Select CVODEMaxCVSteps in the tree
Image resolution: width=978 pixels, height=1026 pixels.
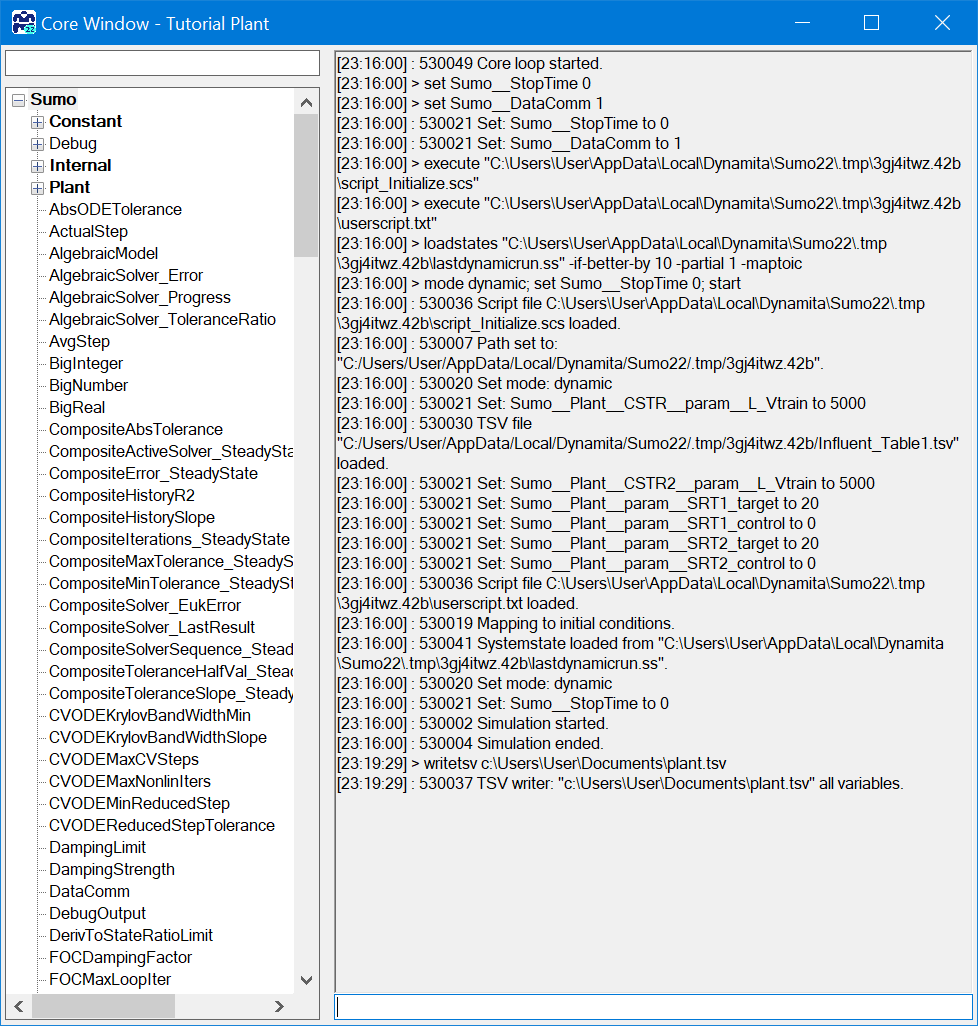[x=124, y=760]
